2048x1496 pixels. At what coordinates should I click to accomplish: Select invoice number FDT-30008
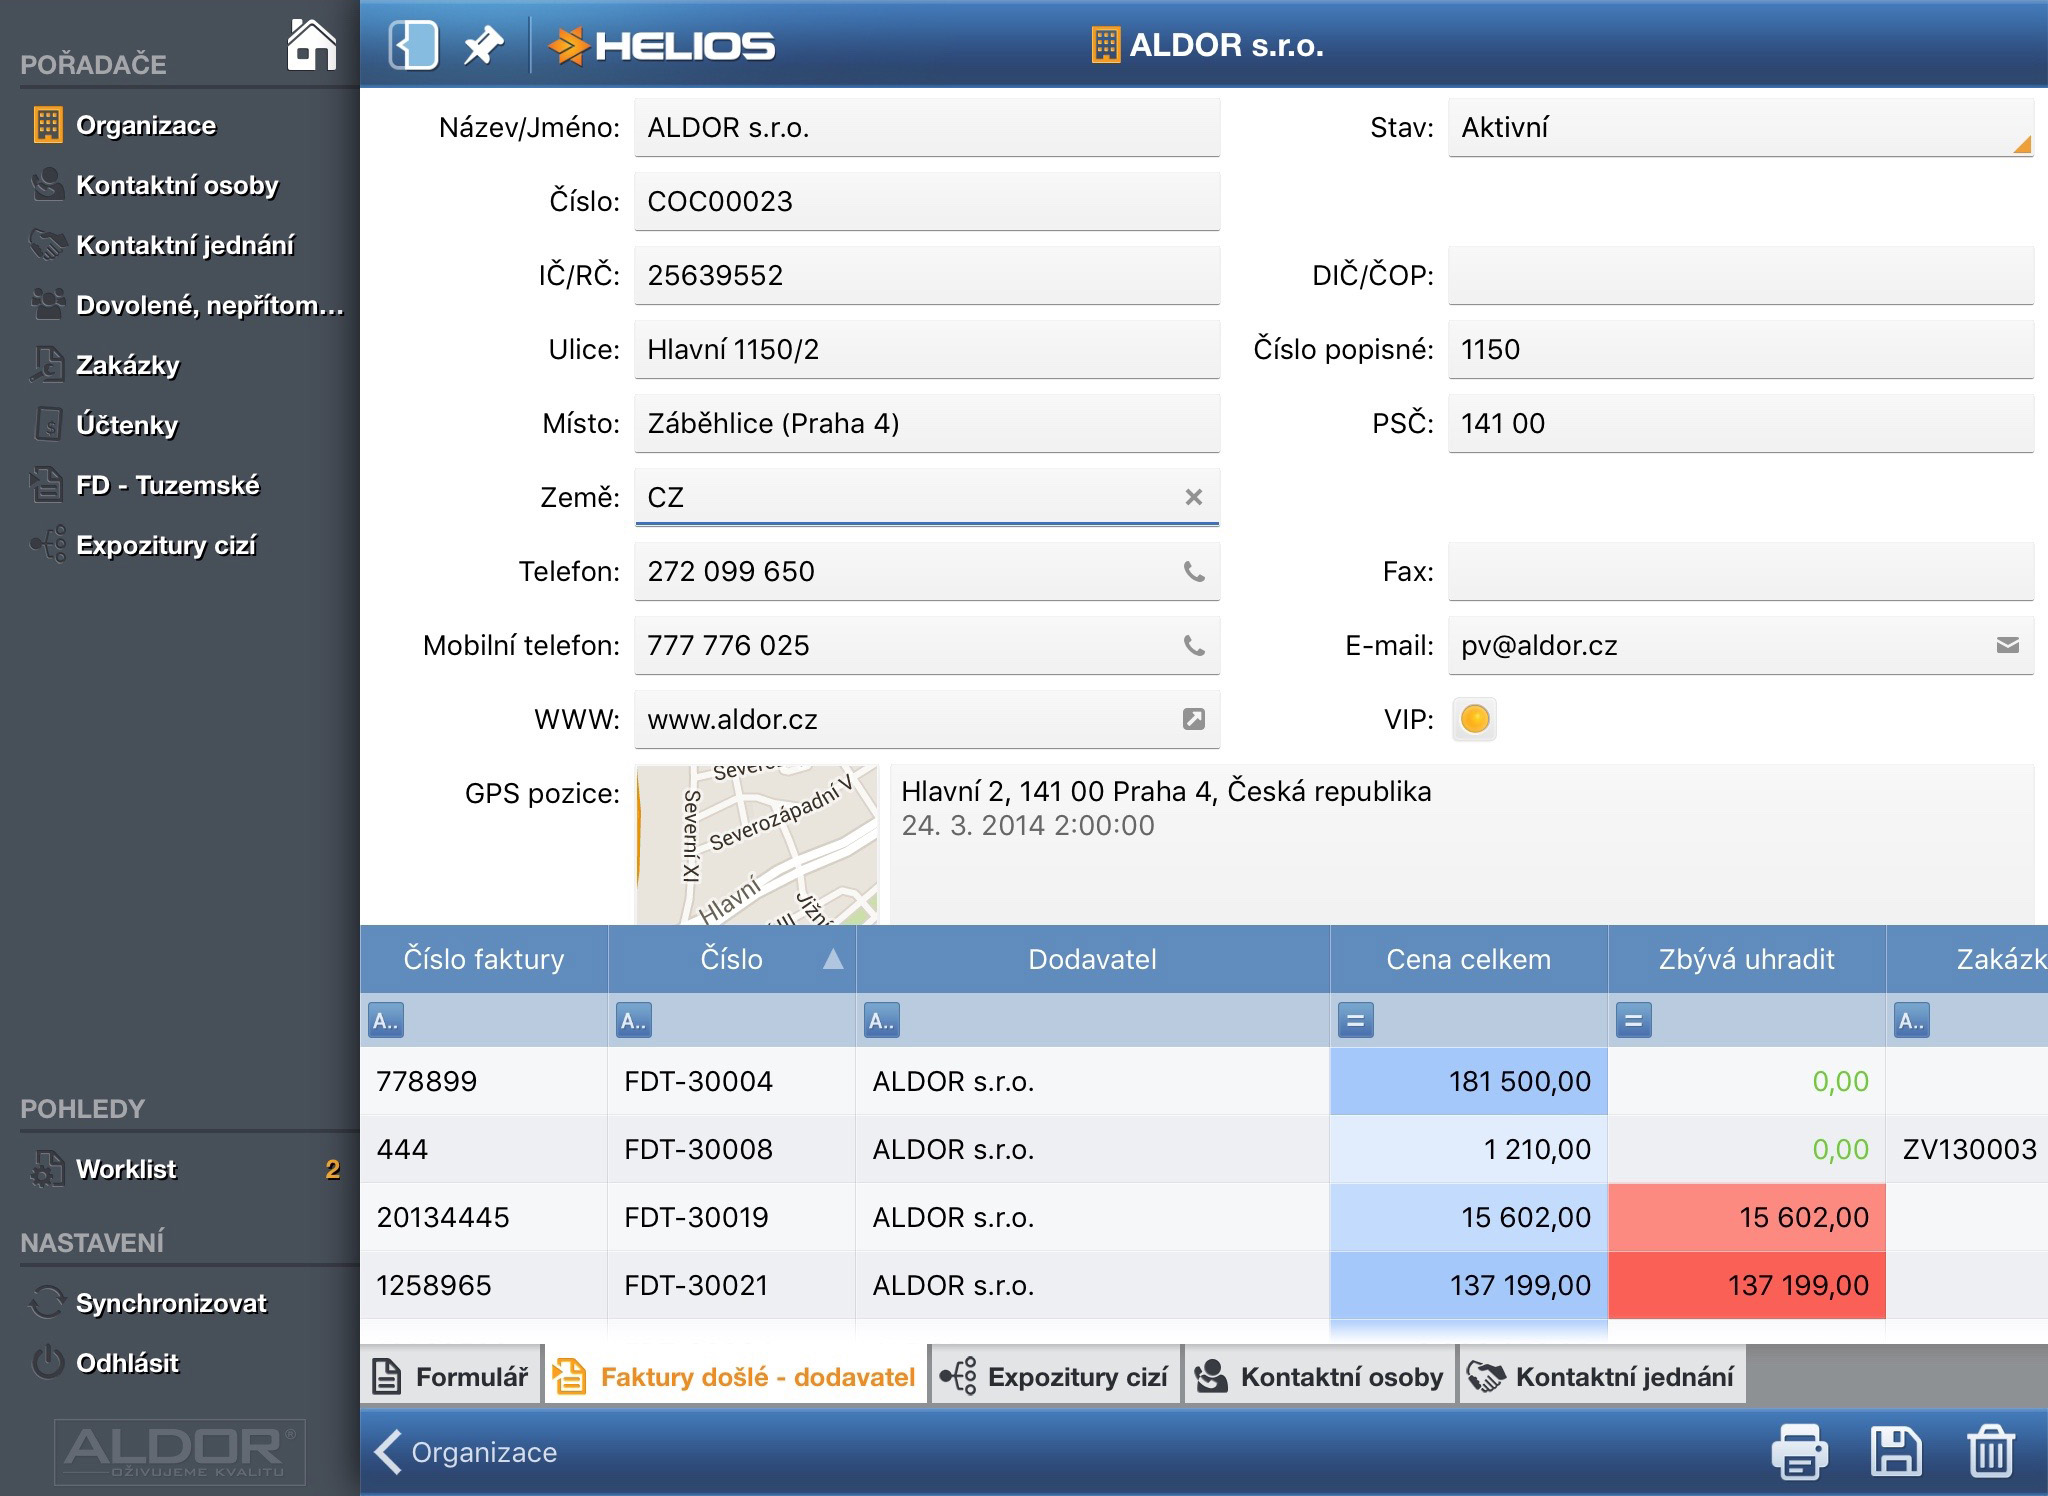[732, 1149]
